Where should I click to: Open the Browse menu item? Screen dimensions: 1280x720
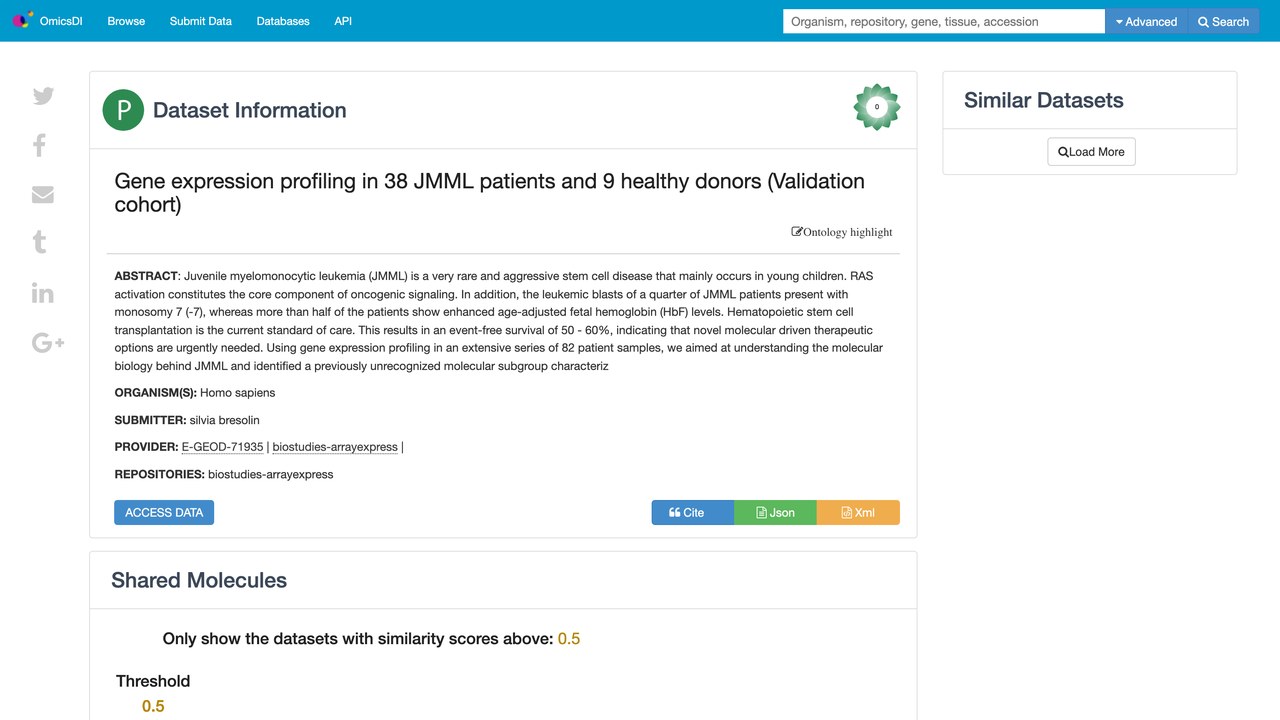[126, 21]
